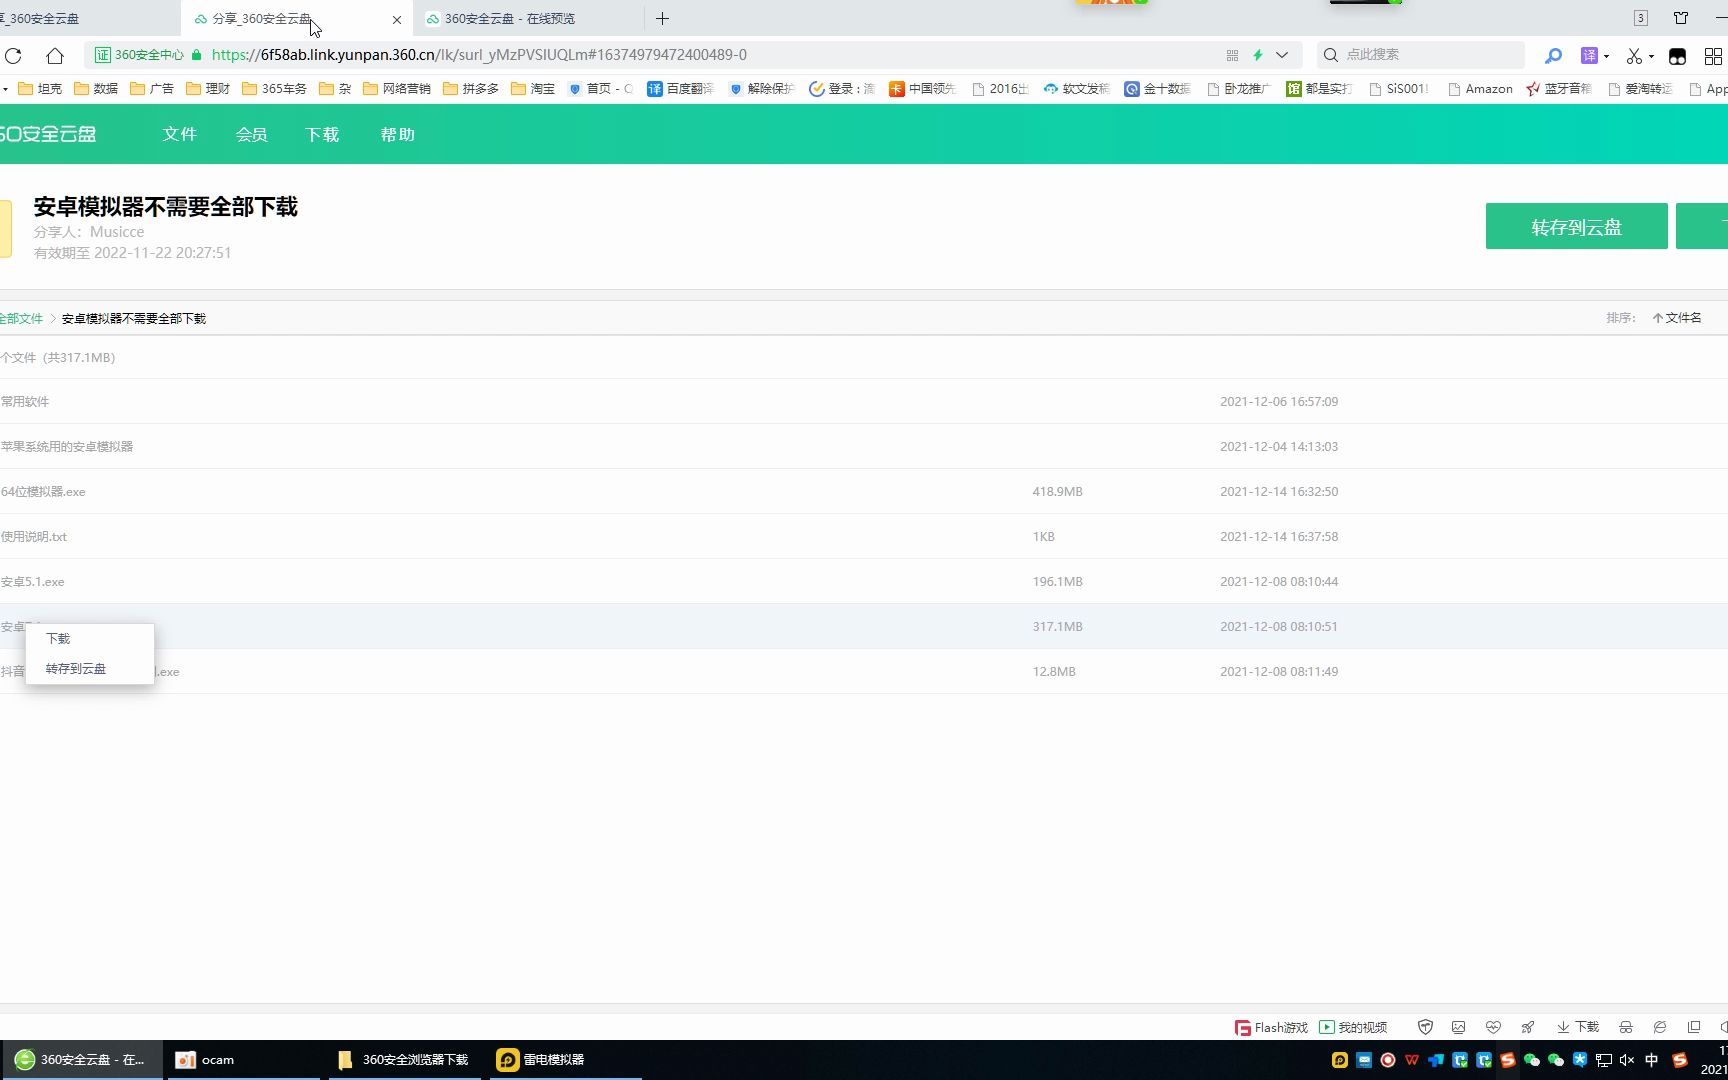
Task: Click the IE kernel mode icon in status bar
Action: [x=1660, y=1027]
